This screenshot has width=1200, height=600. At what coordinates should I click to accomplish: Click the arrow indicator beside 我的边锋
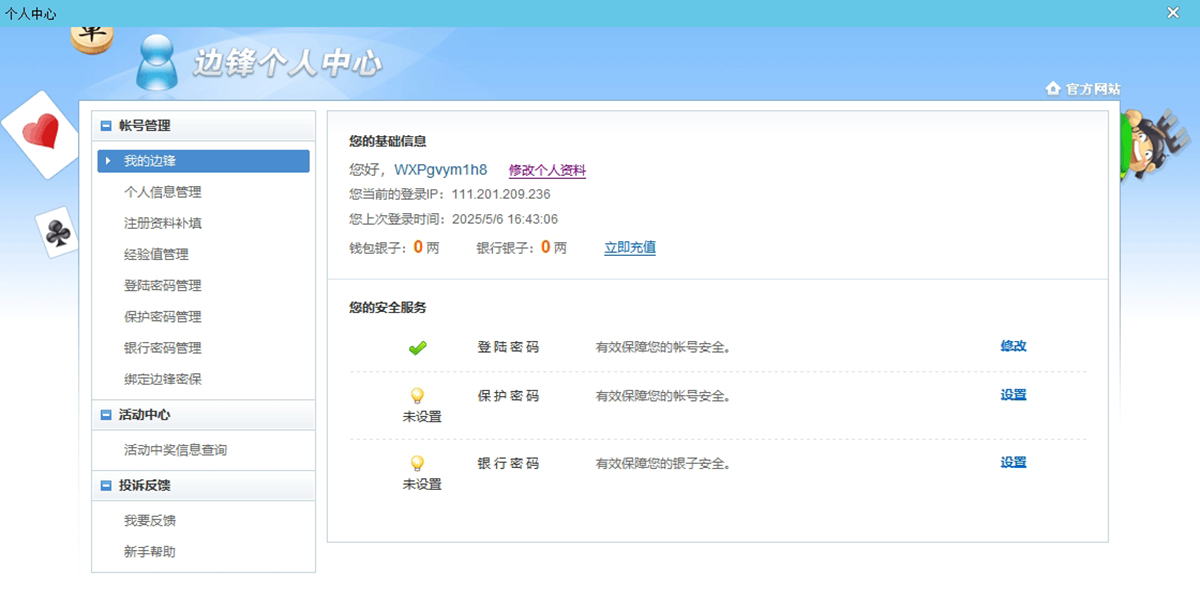110,160
